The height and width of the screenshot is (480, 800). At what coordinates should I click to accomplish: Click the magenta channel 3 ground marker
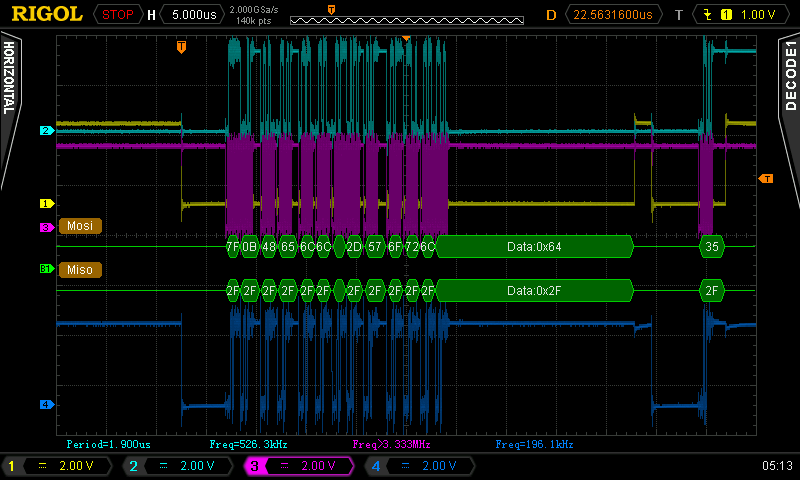(x=46, y=227)
